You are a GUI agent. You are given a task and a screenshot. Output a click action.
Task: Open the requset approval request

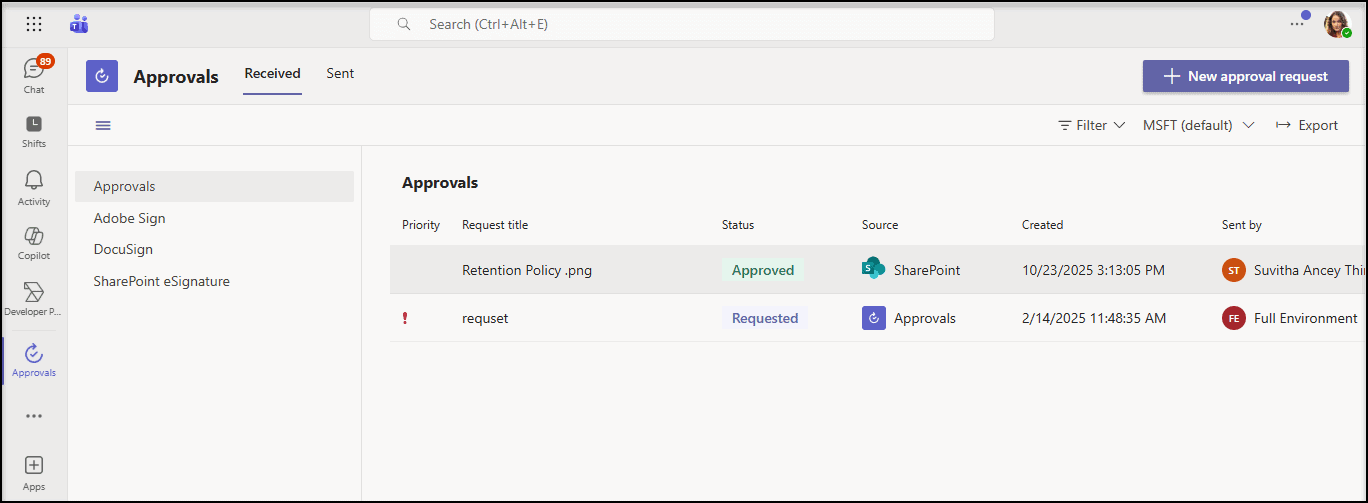pyautogui.click(x=485, y=318)
